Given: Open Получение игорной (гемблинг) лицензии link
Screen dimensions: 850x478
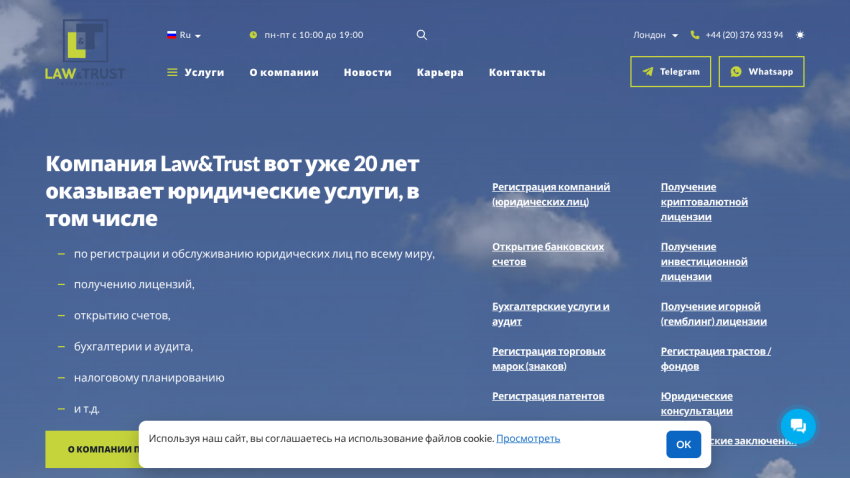Looking at the screenshot, I should pyautogui.click(x=713, y=314).
